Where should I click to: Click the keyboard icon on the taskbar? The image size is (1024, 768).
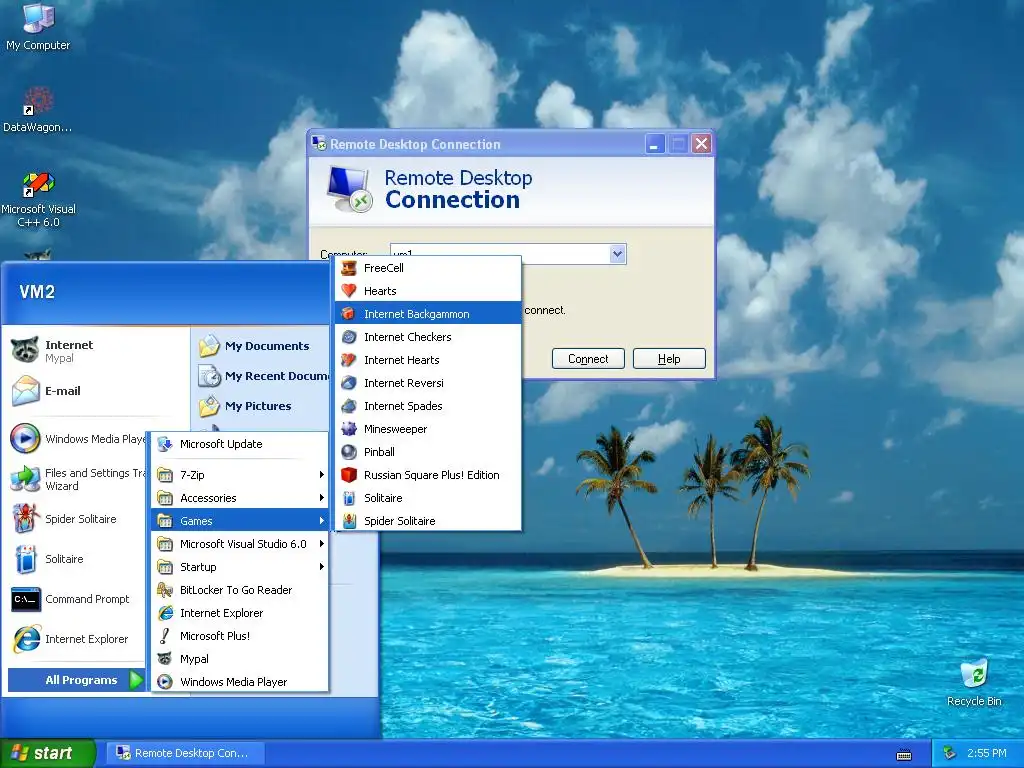(904, 755)
